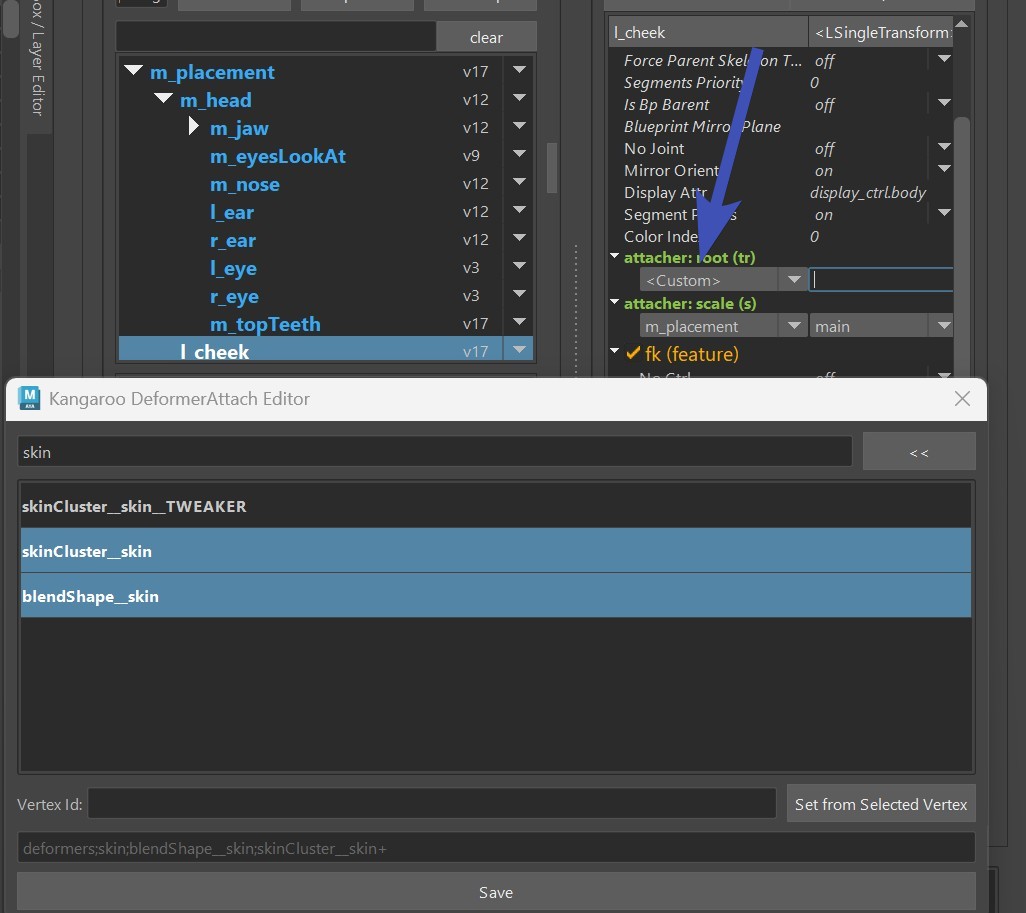Click Set from Selected Vertex button

pos(881,804)
